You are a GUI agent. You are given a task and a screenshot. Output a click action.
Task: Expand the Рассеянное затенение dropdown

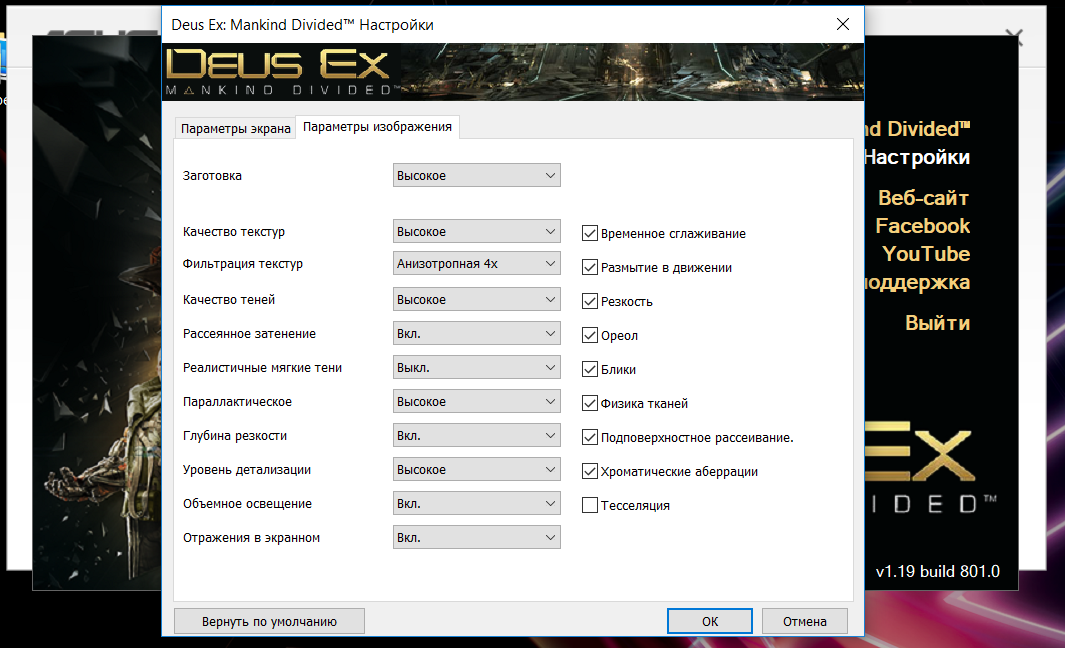[x=477, y=334]
